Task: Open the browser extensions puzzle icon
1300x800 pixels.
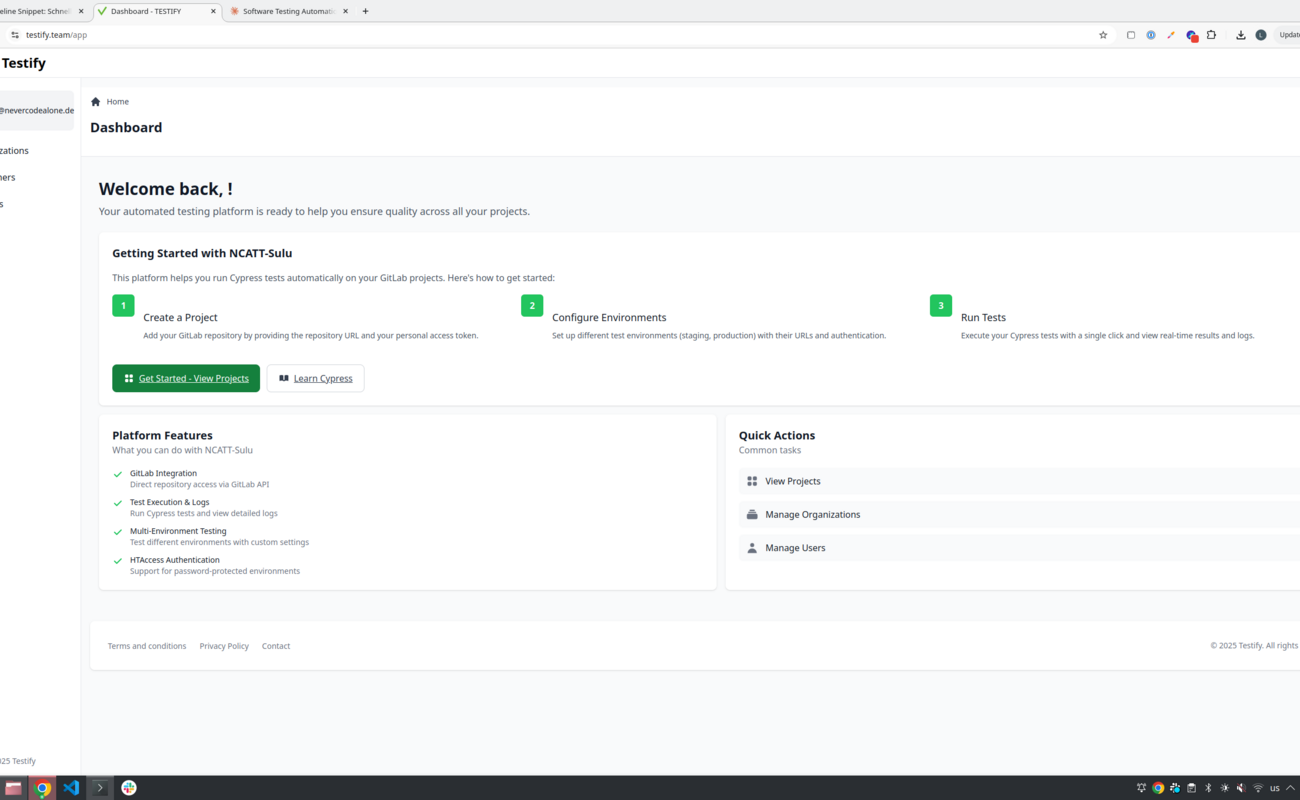Action: [1211, 35]
